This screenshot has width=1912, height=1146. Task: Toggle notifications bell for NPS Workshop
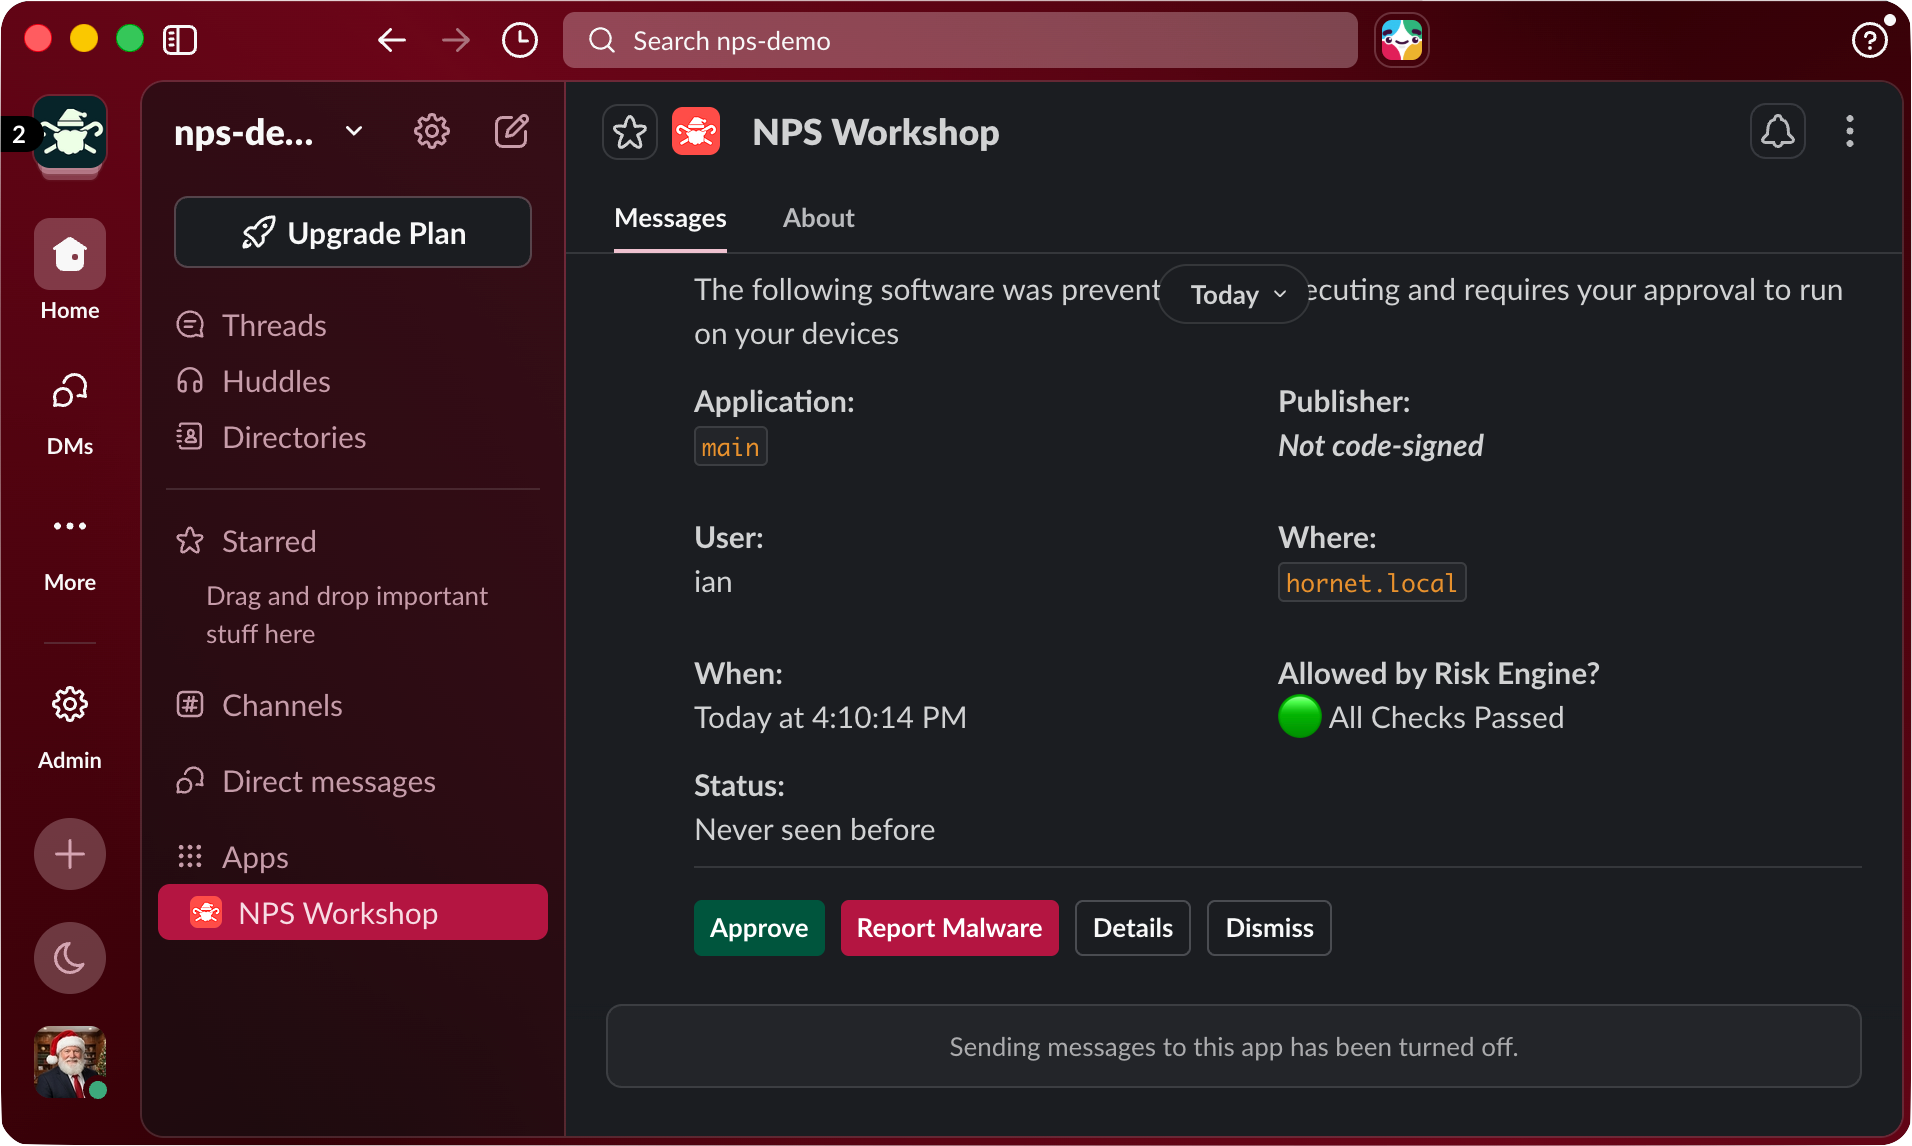point(1778,131)
